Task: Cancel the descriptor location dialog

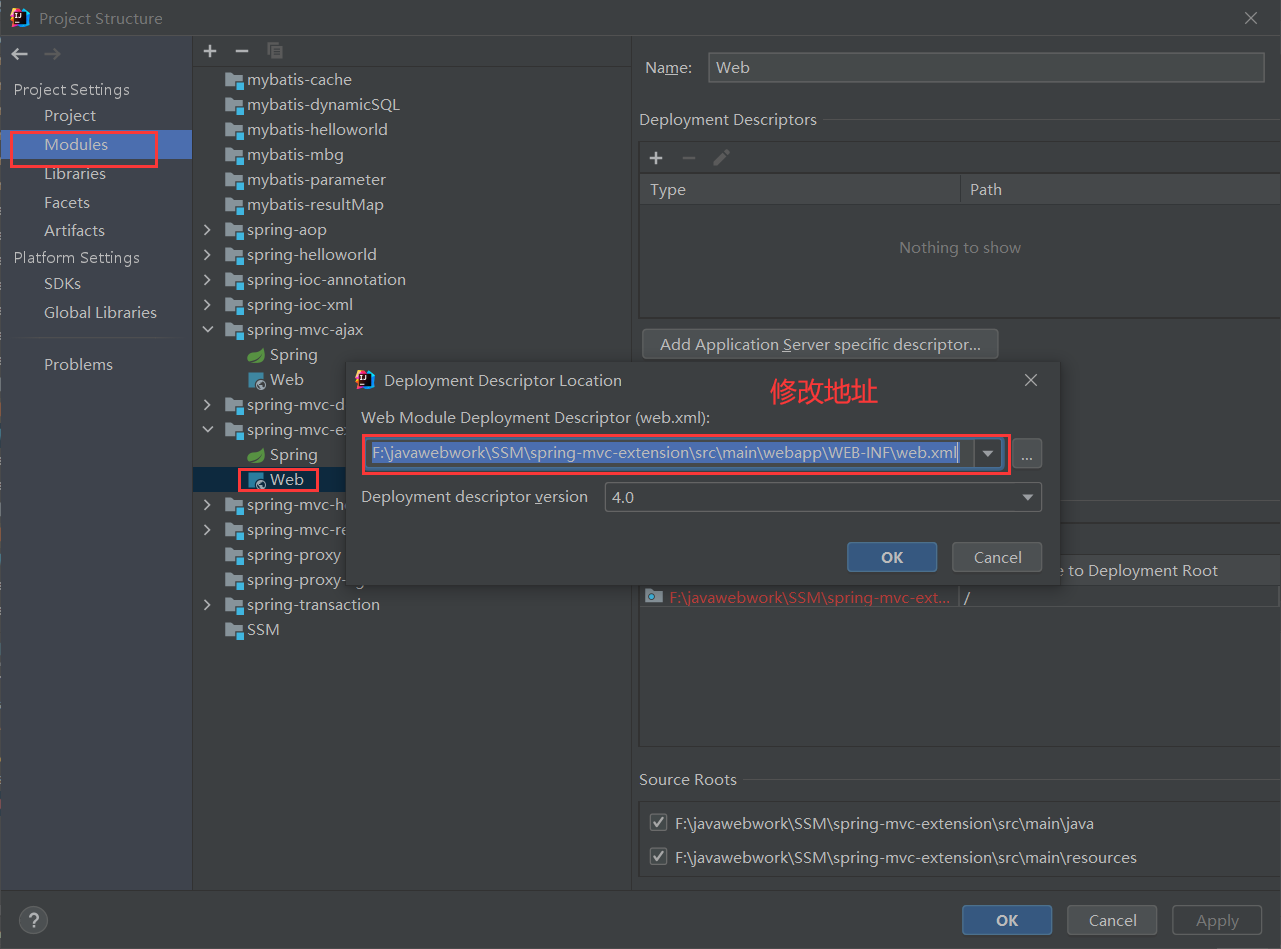Action: pyautogui.click(x=997, y=557)
